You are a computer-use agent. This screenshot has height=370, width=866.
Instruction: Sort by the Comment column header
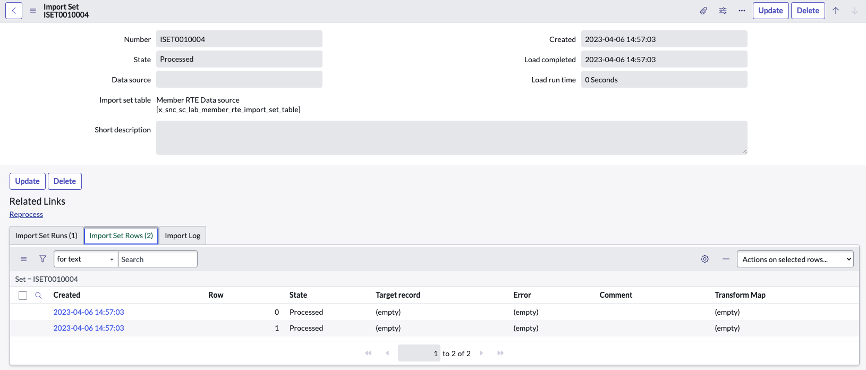(x=616, y=295)
